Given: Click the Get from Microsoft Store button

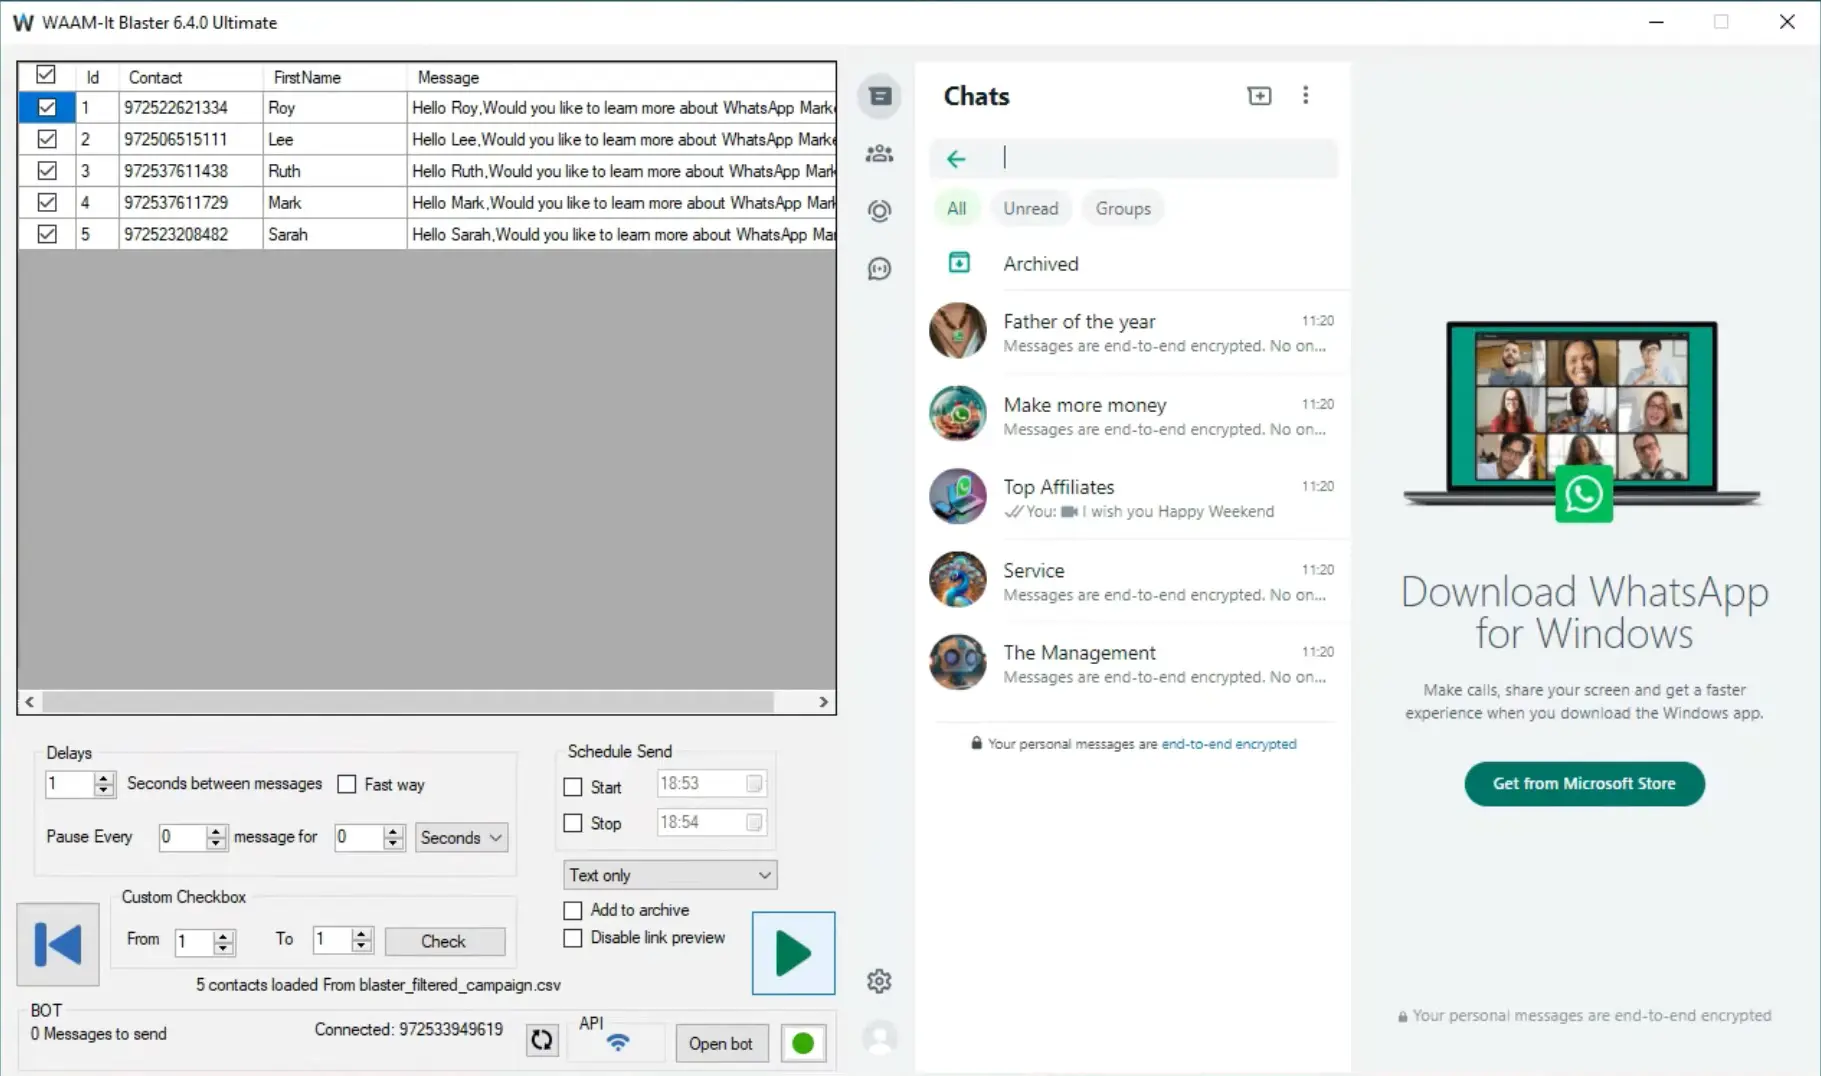Looking at the screenshot, I should [x=1584, y=784].
